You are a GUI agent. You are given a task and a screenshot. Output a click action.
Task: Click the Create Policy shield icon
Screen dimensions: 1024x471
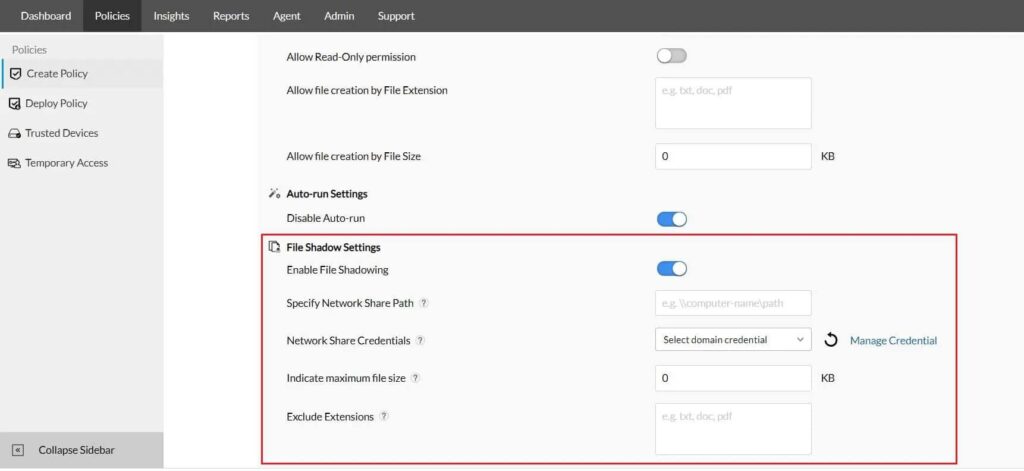click(x=16, y=74)
